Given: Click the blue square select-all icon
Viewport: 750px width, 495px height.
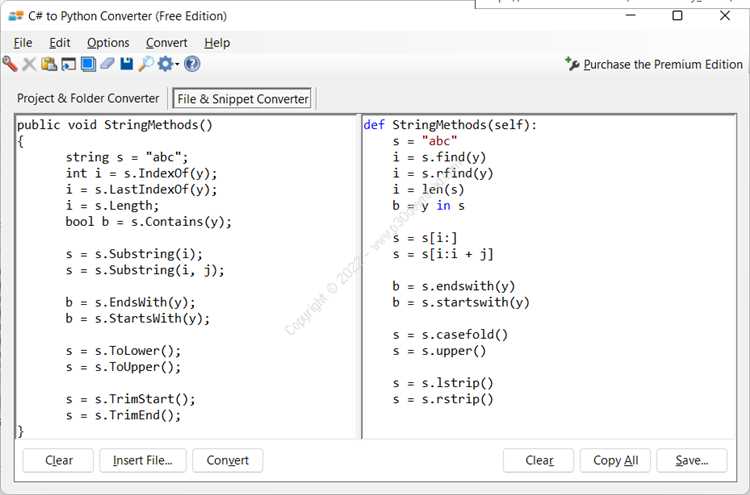Looking at the screenshot, I should [87, 64].
